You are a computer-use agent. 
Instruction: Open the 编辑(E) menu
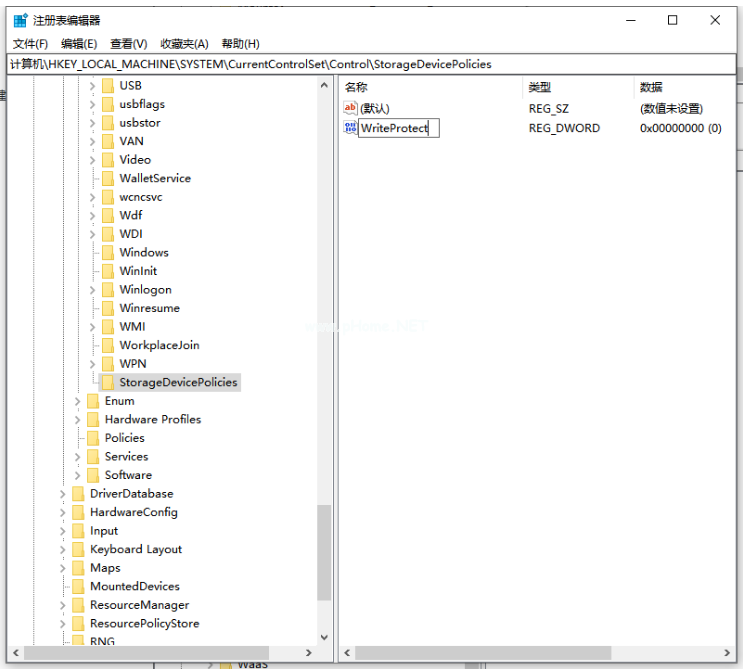coord(79,44)
